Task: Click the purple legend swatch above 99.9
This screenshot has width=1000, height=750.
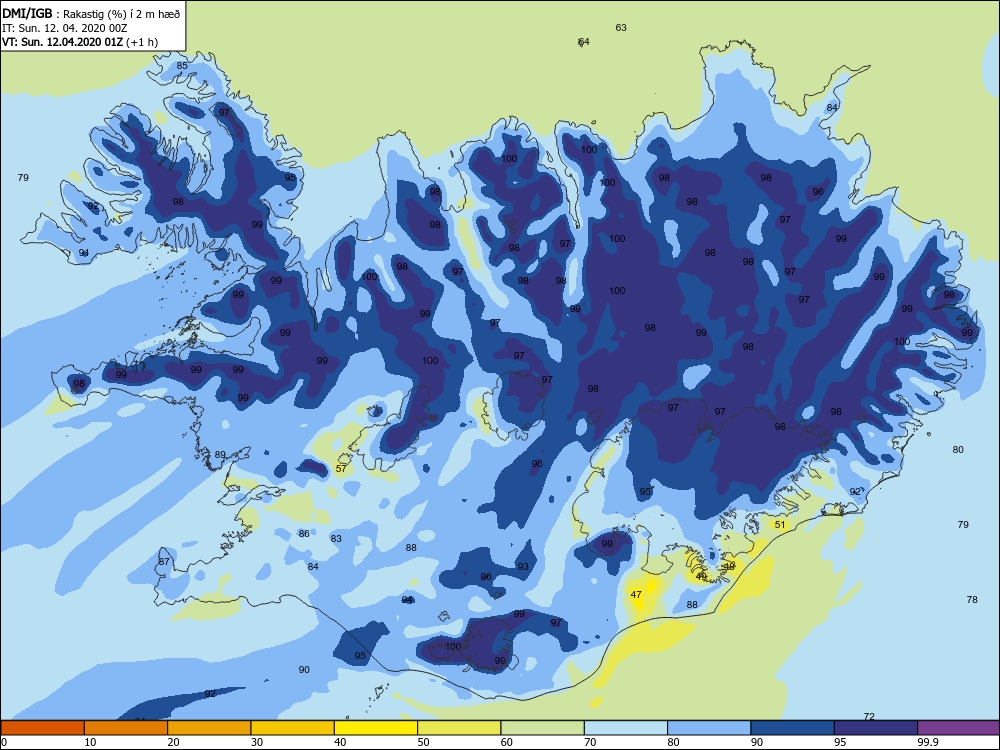Action: click(959, 728)
